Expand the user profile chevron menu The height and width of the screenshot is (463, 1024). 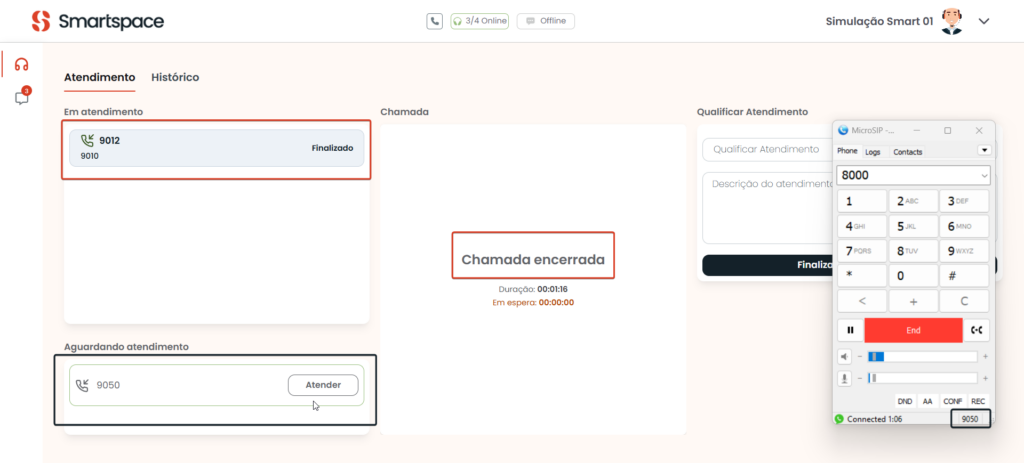coord(983,21)
